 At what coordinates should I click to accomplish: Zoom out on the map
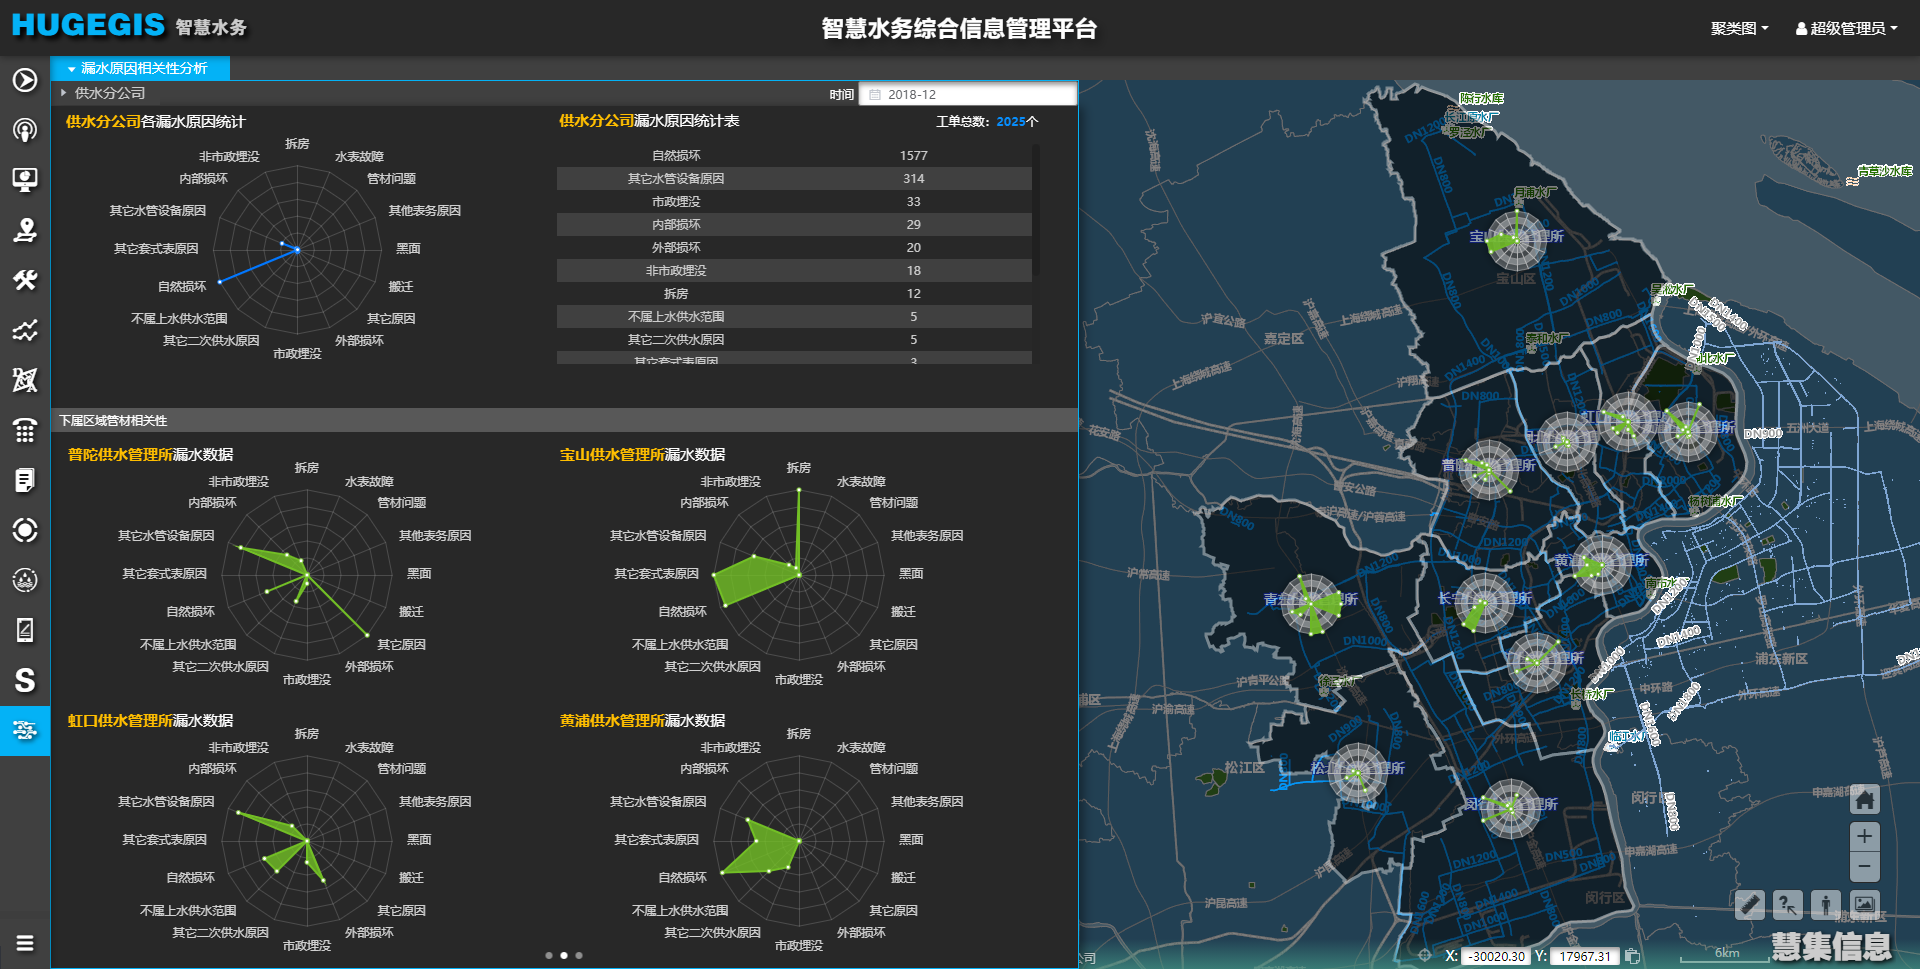pos(1864,866)
